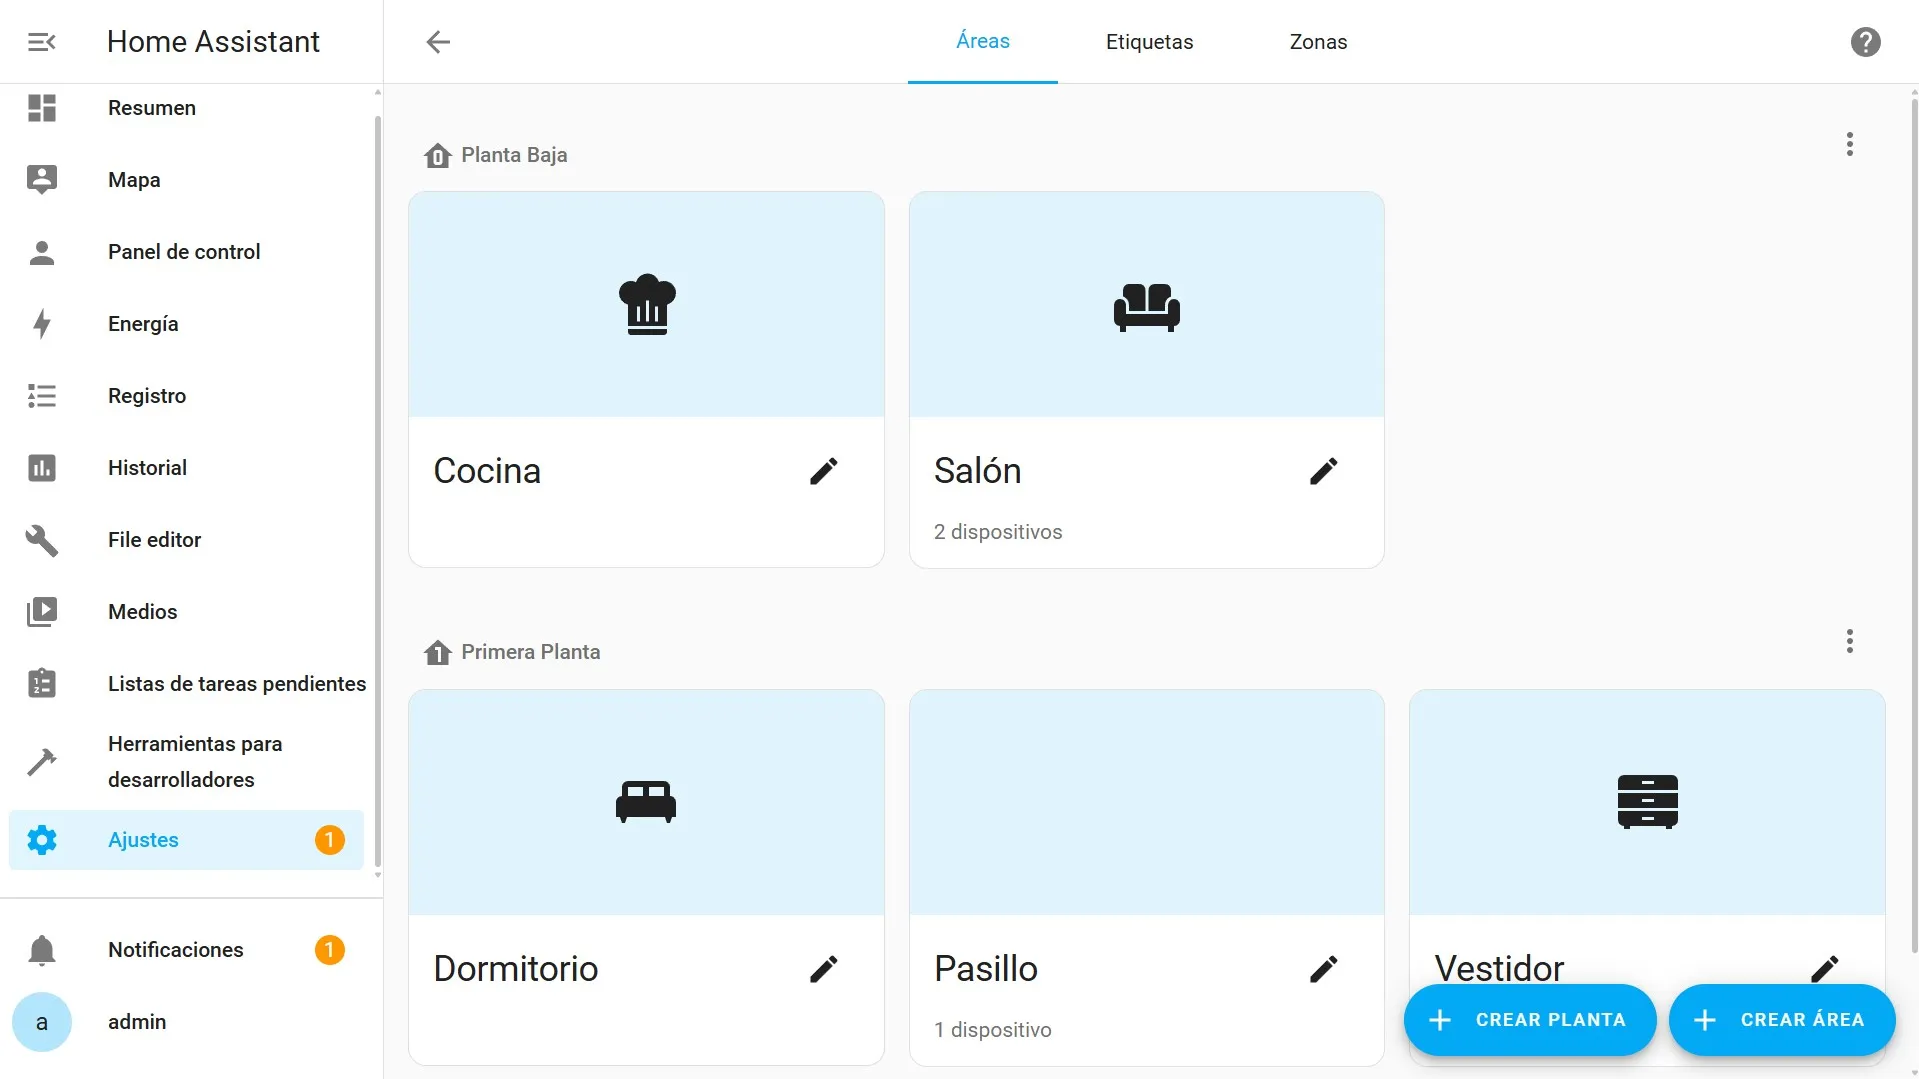Click the Primera Planta floor label
Image resolution: width=1919 pixels, height=1079 pixels.
tap(530, 652)
